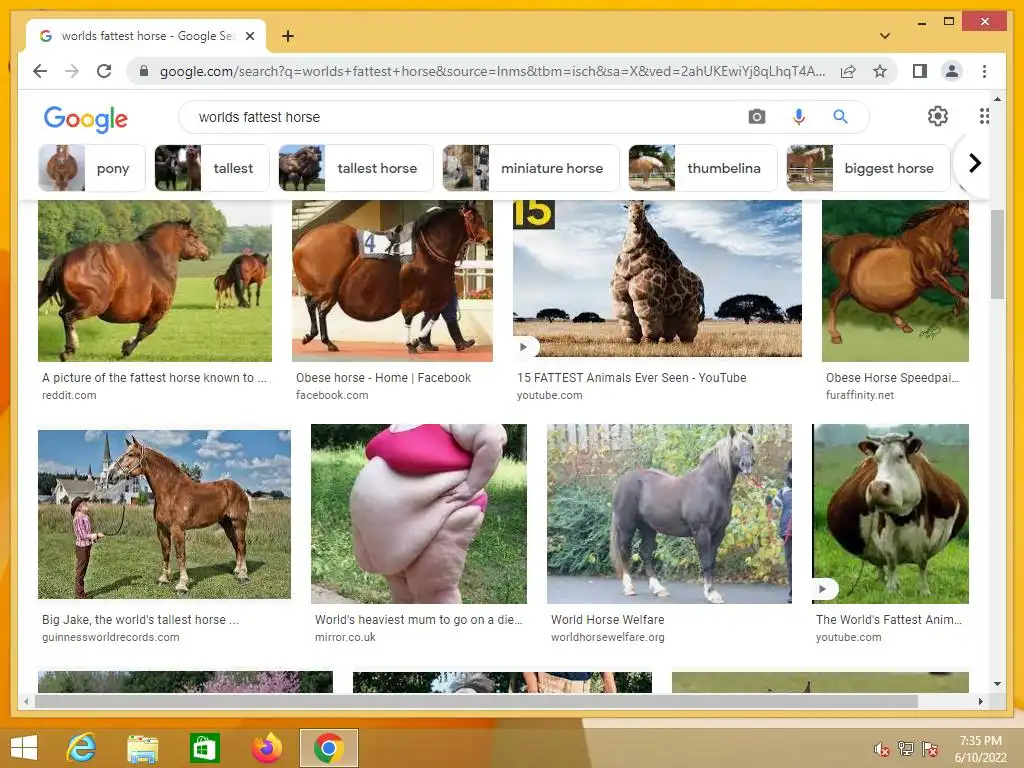Click the address bar URL
1024x768 pixels.
click(x=492, y=71)
